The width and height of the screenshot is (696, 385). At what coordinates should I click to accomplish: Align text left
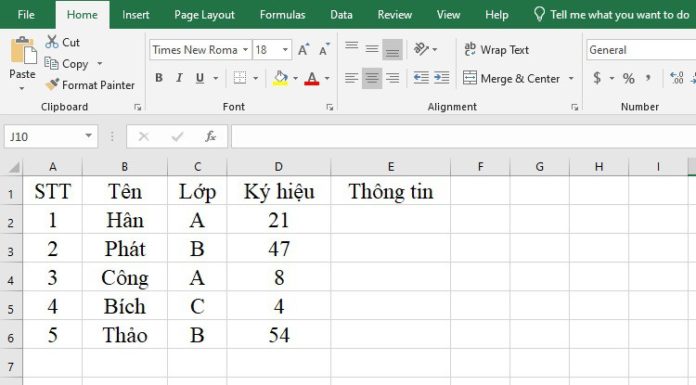(x=352, y=78)
